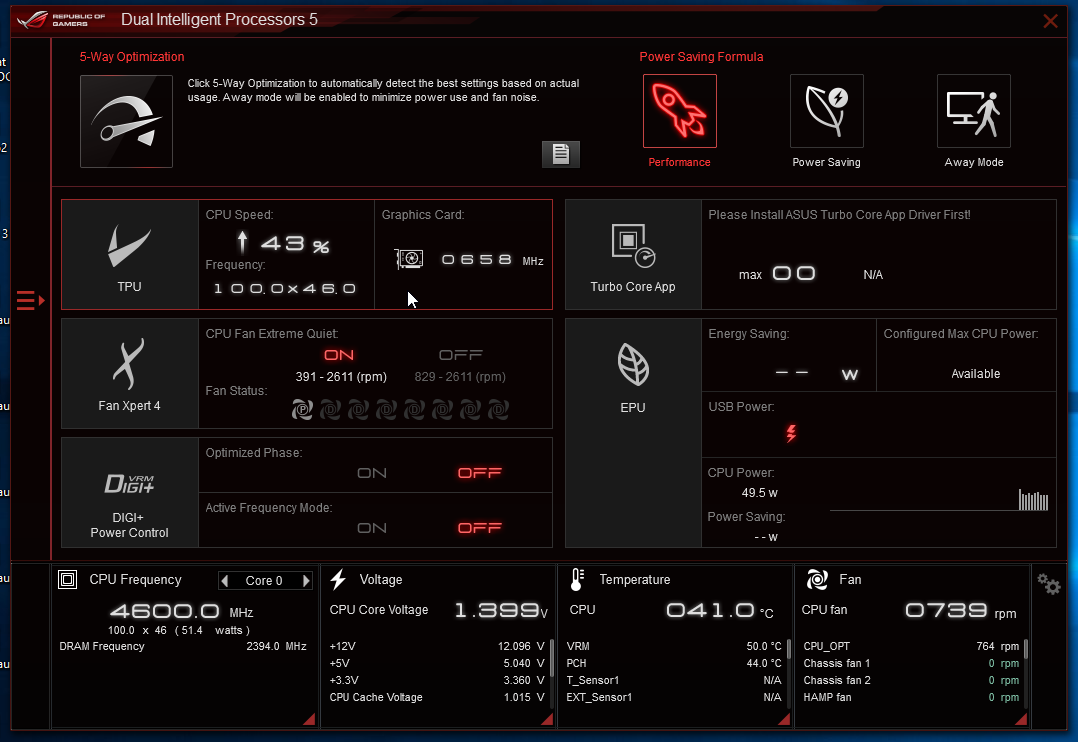Screen dimensions: 1078x742
Task: Click the graphics card icon in TPU
Action: [409, 259]
